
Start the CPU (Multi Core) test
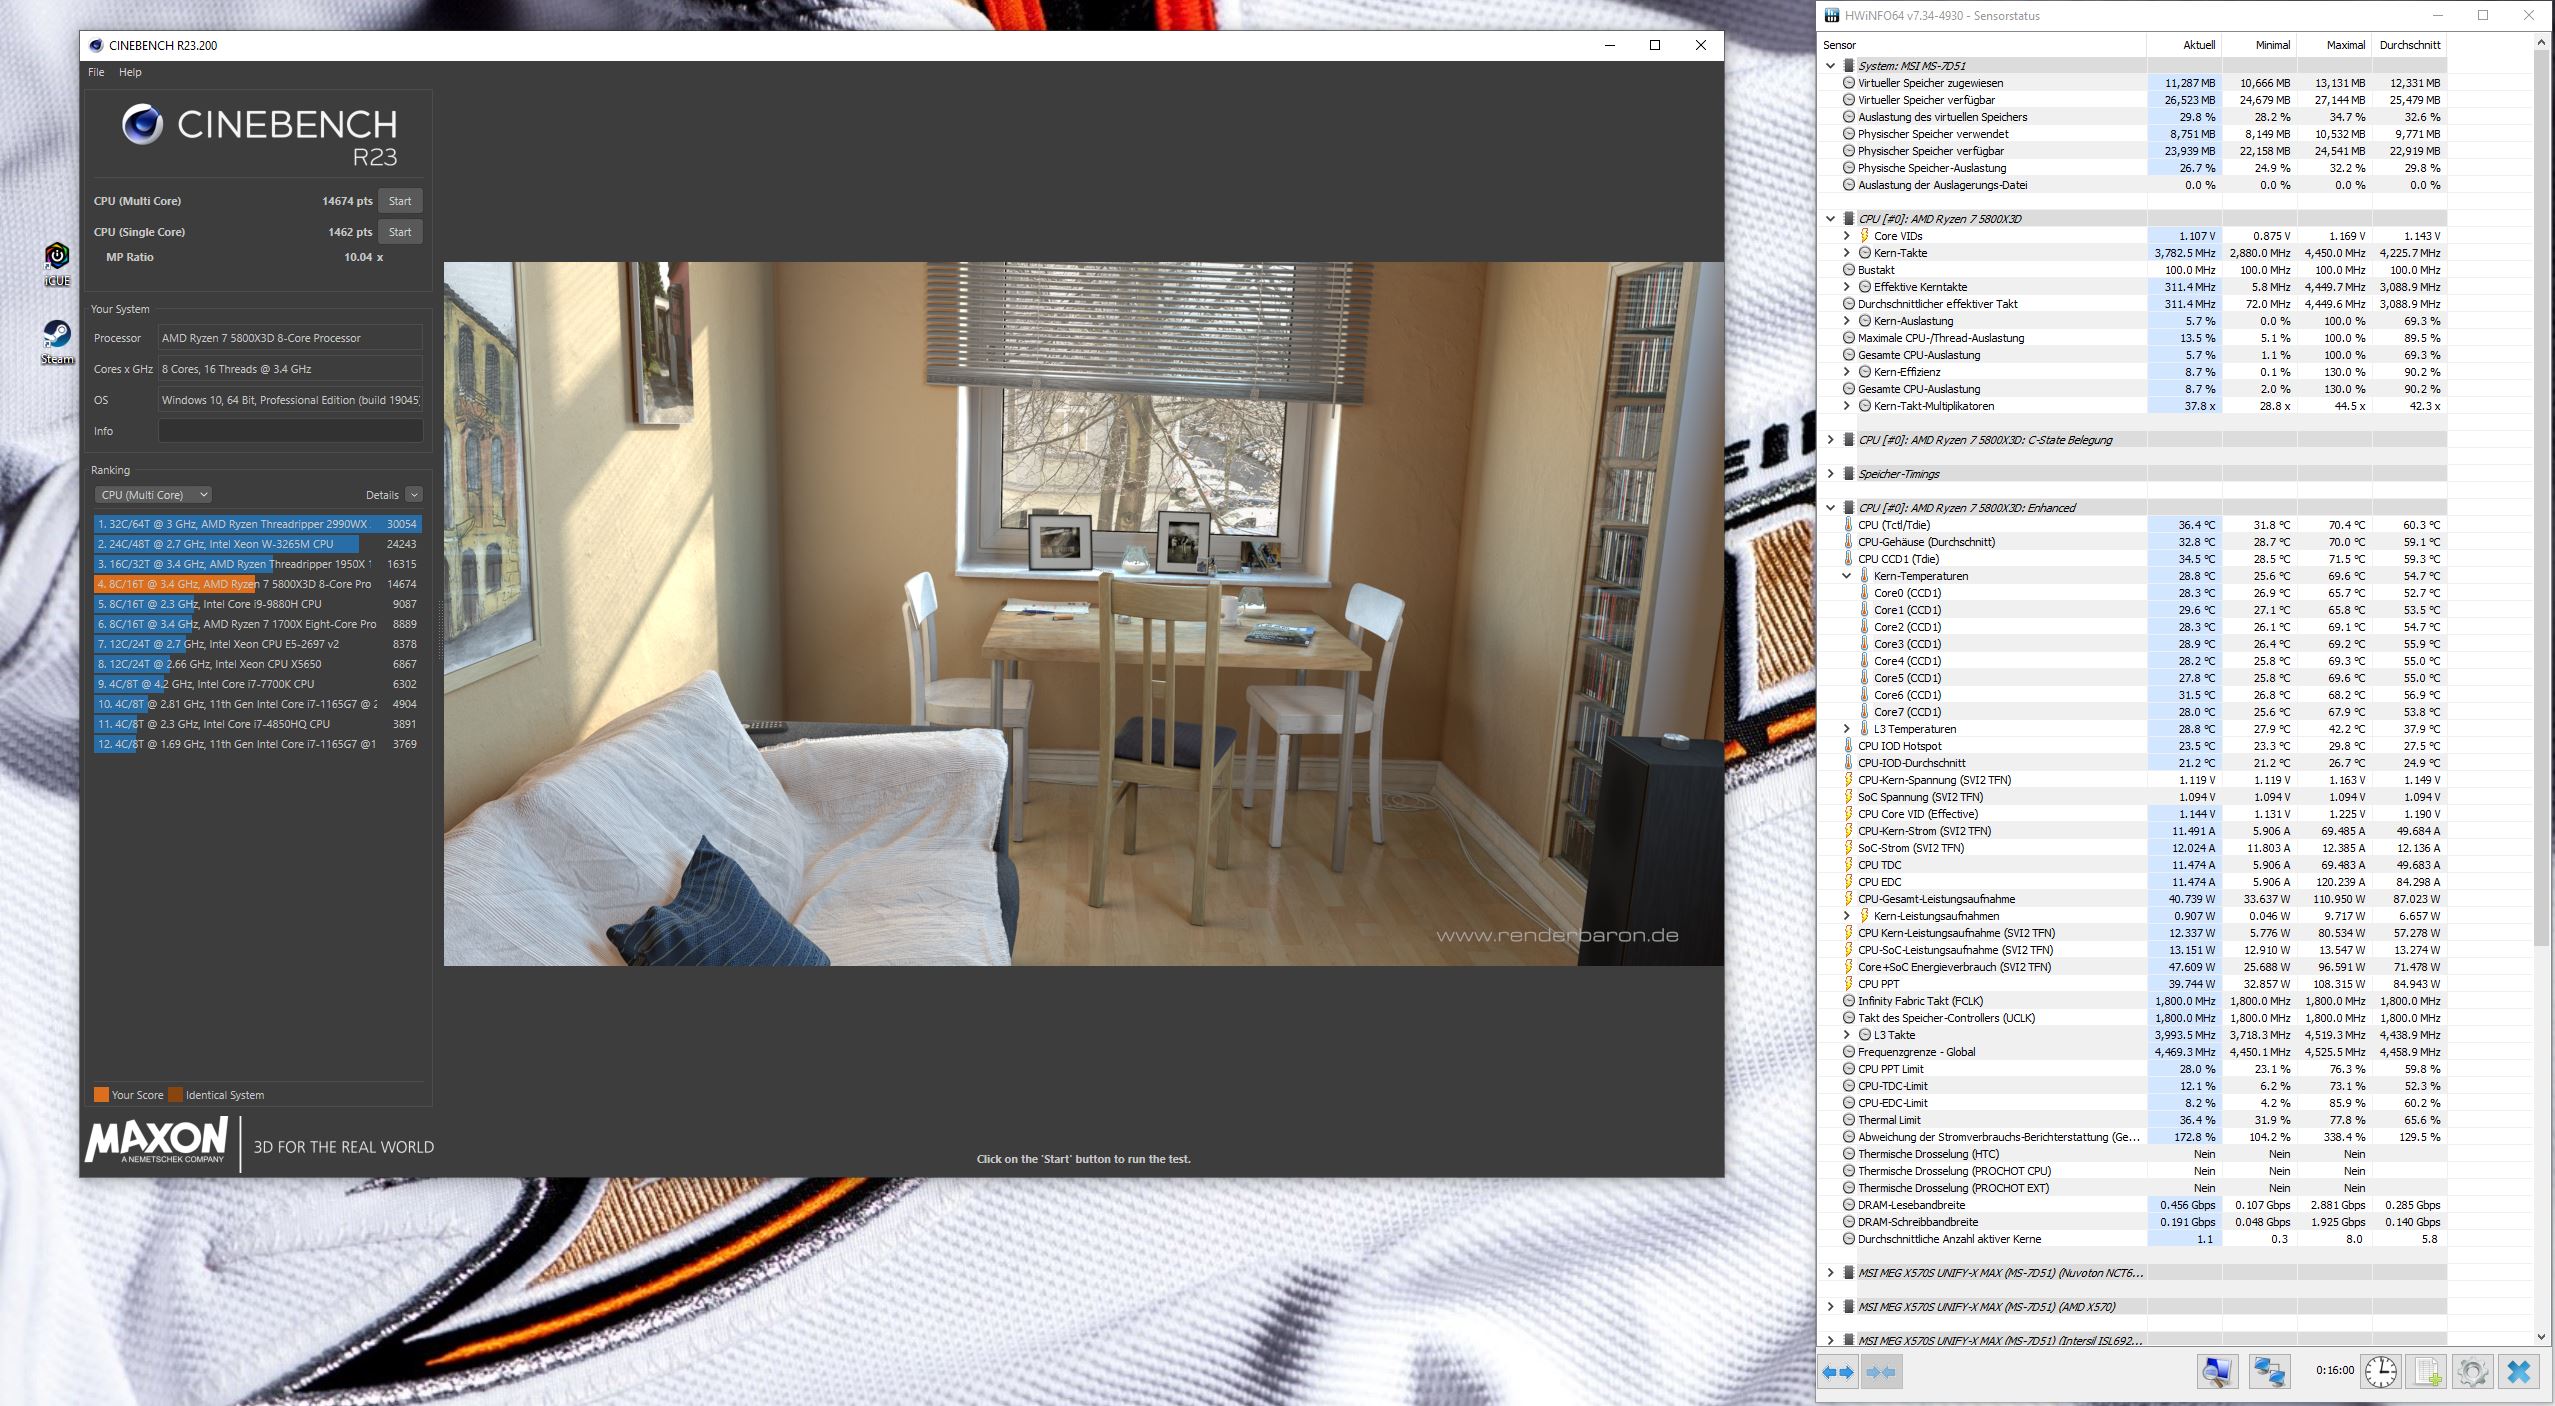point(400,201)
